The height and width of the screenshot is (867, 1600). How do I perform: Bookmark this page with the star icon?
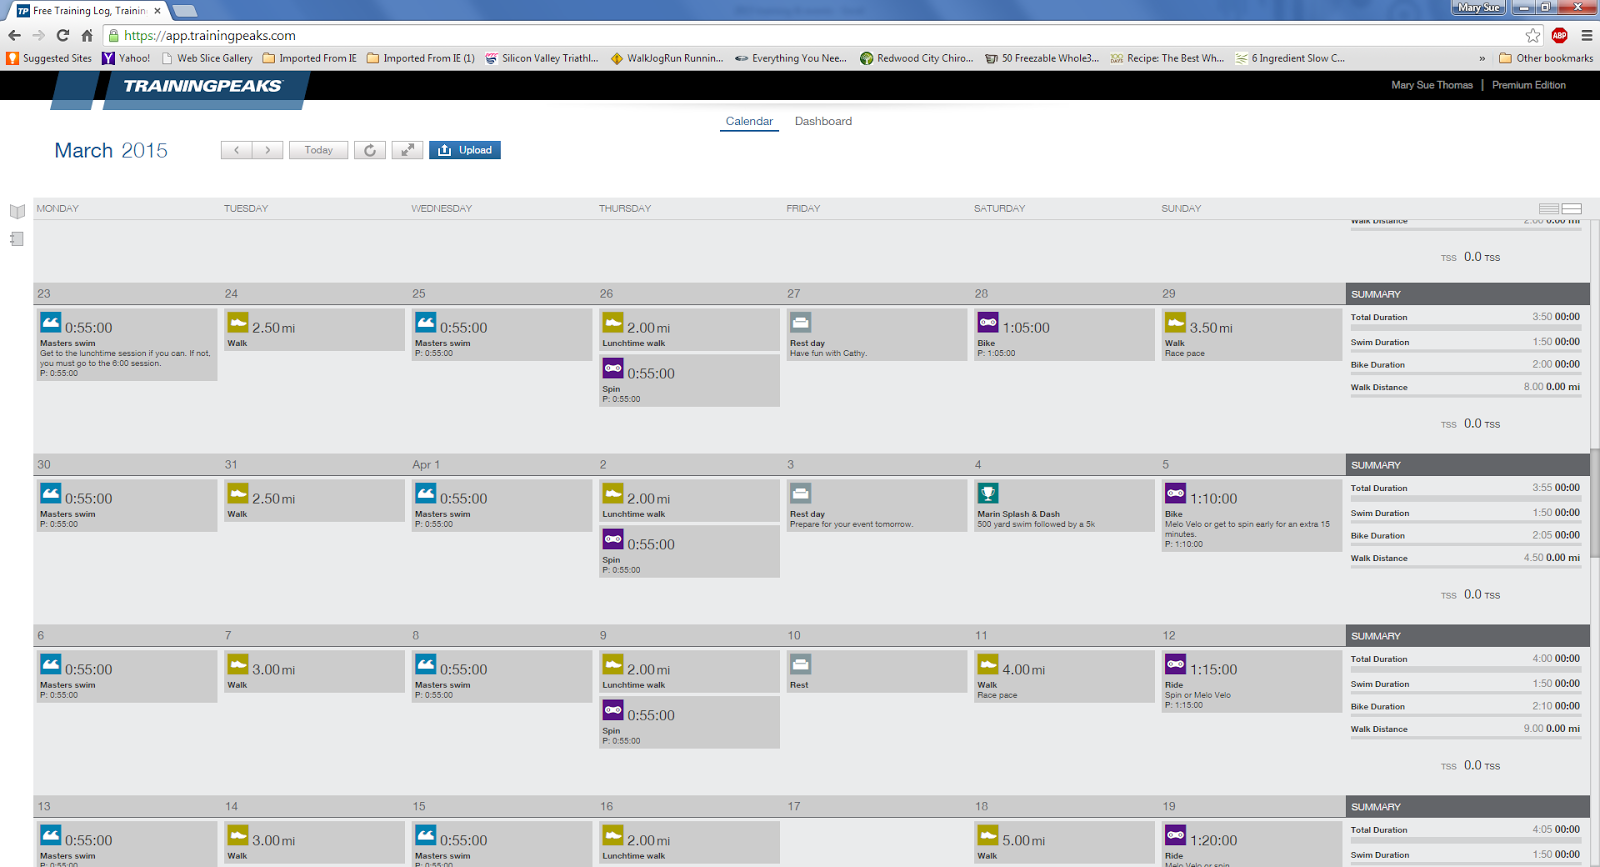point(1533,36)
